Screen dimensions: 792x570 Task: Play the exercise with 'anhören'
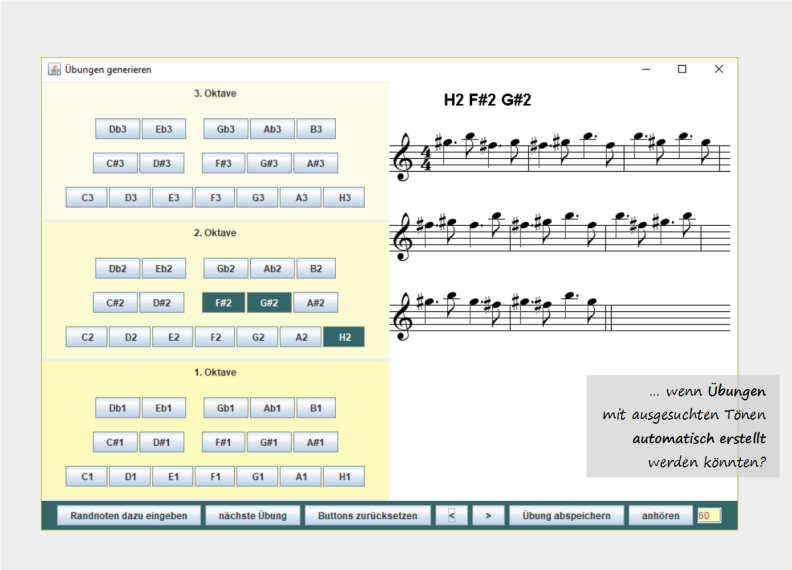(x=660, y=516)
